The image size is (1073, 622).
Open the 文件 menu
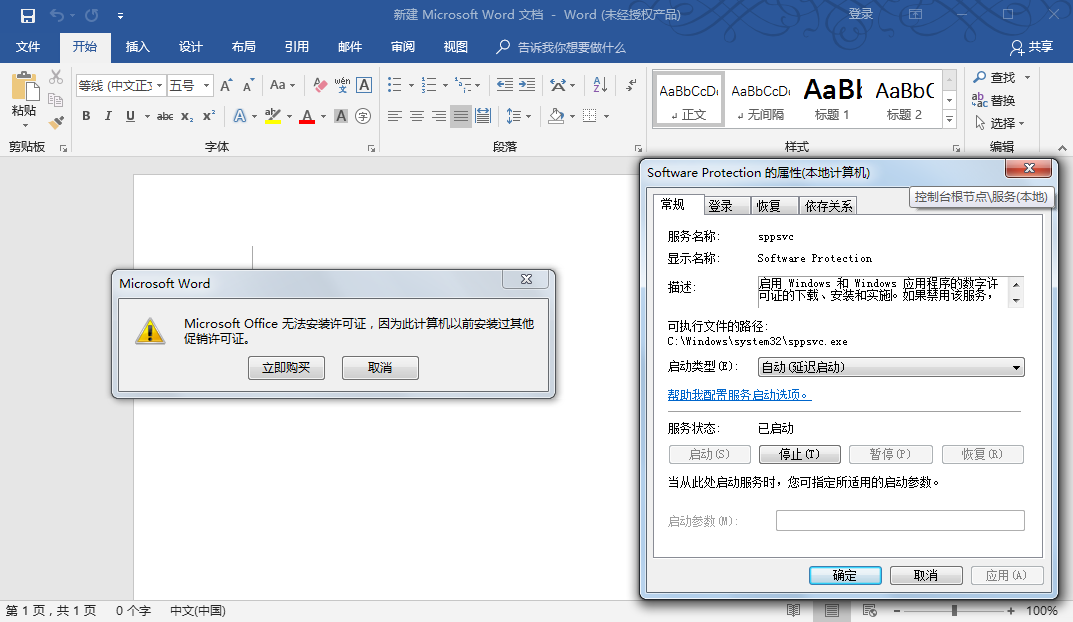pyautogui.click(x=28, y=47)
